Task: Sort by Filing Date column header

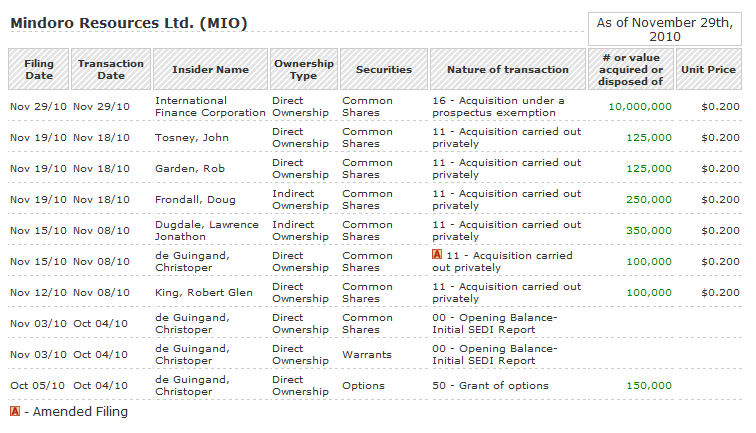Action: click(x=39, y=69)
